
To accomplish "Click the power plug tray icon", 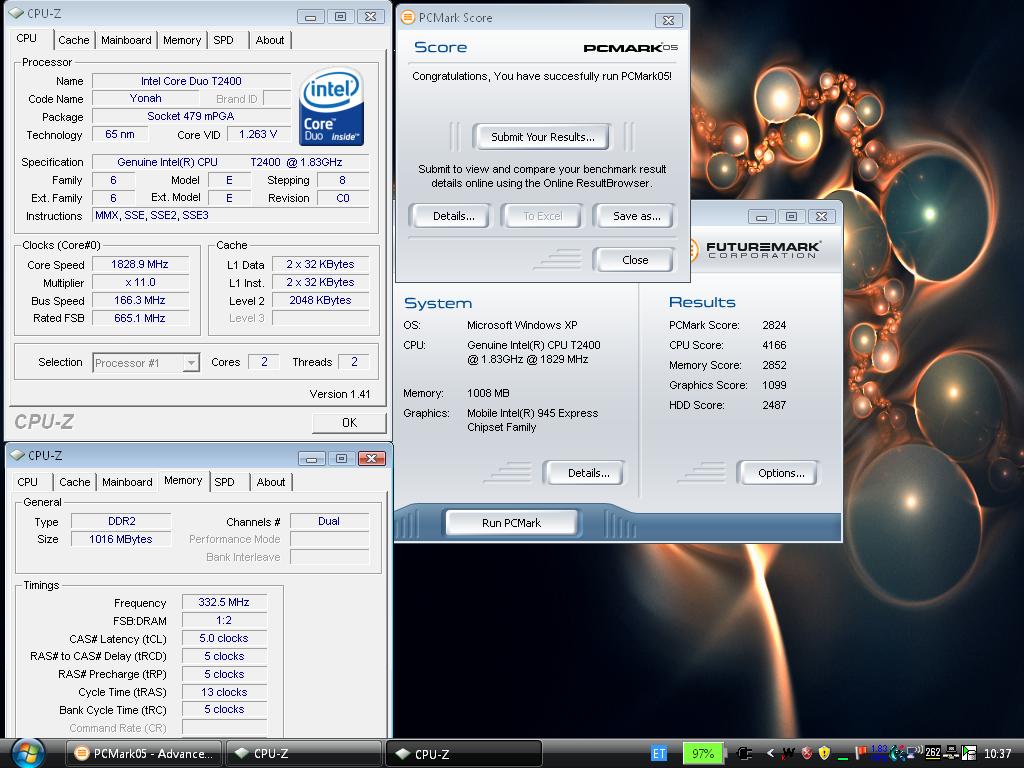I will coord(744,754).
